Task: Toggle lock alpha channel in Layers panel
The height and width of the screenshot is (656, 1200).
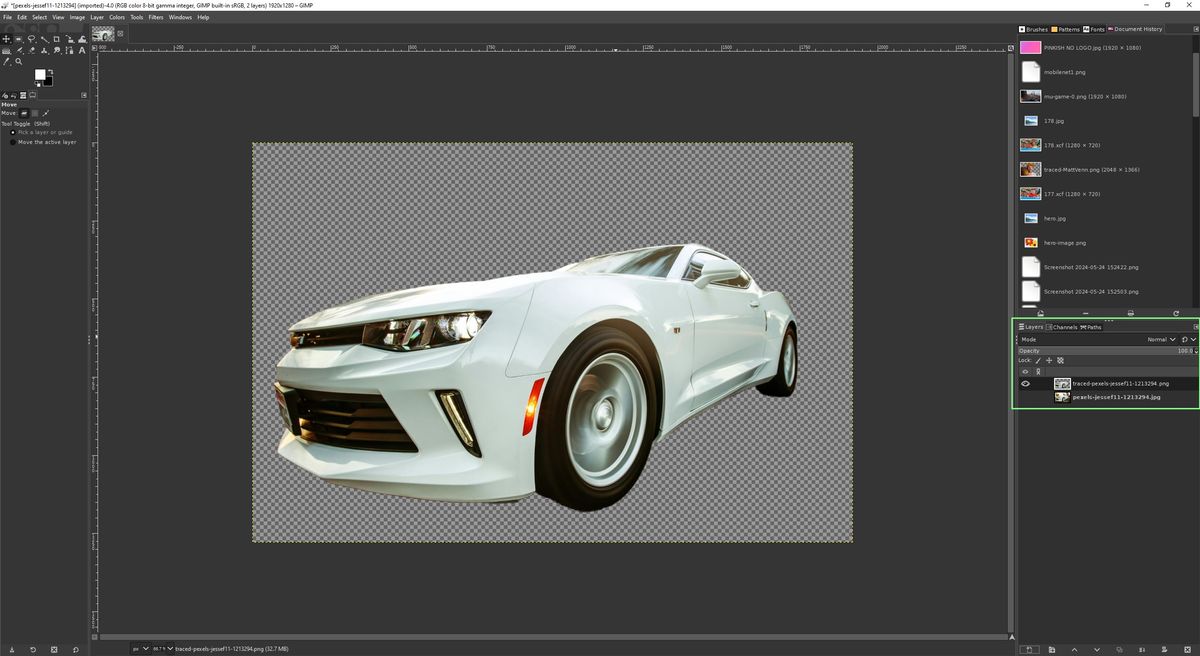Action: point(1060,360)
